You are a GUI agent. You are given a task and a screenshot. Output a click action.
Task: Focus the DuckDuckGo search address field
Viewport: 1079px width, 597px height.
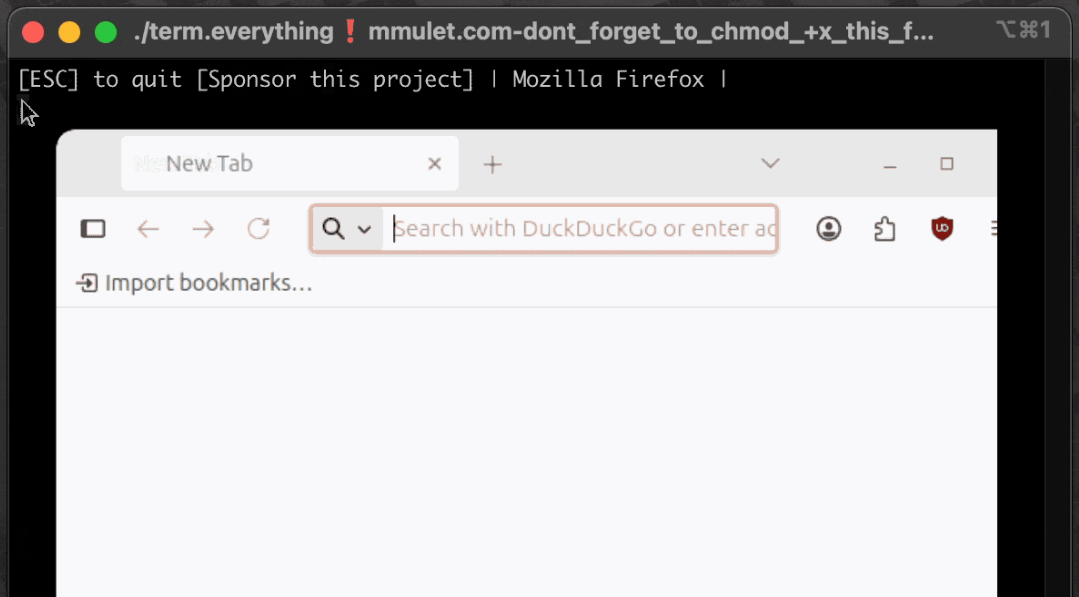[585, 229]
